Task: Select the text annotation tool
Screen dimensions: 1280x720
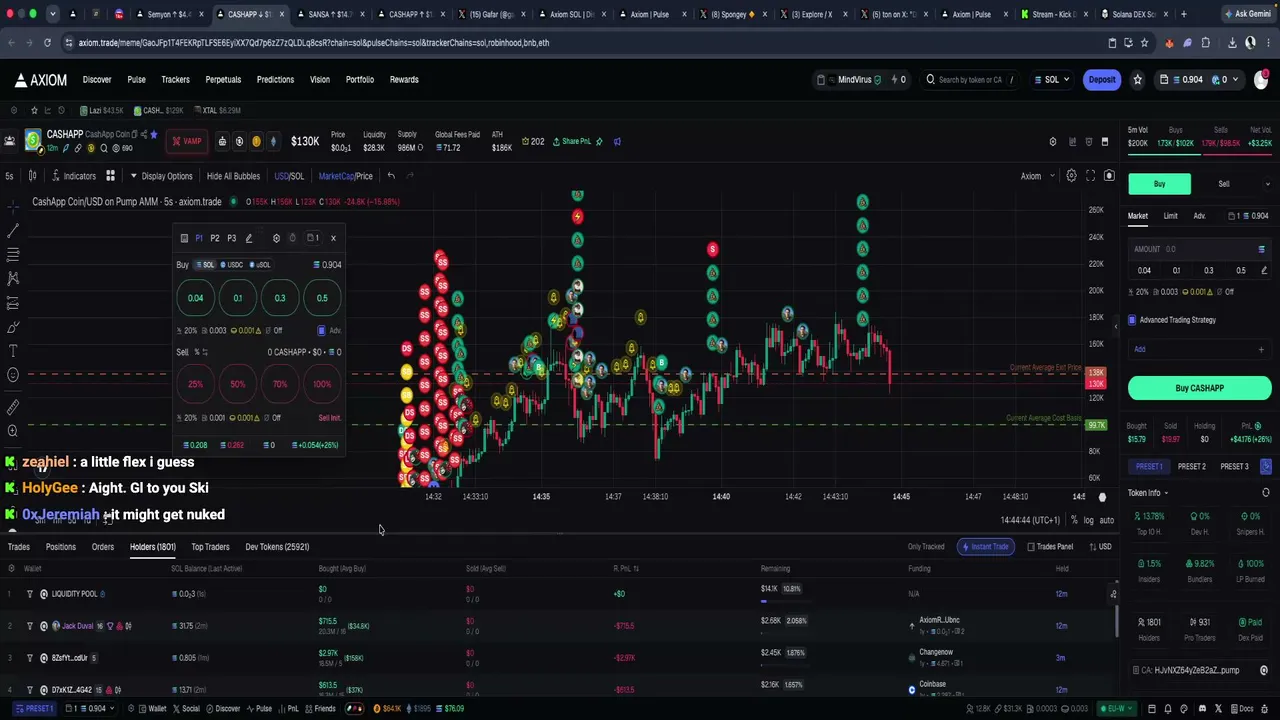Action: [13, 351]
